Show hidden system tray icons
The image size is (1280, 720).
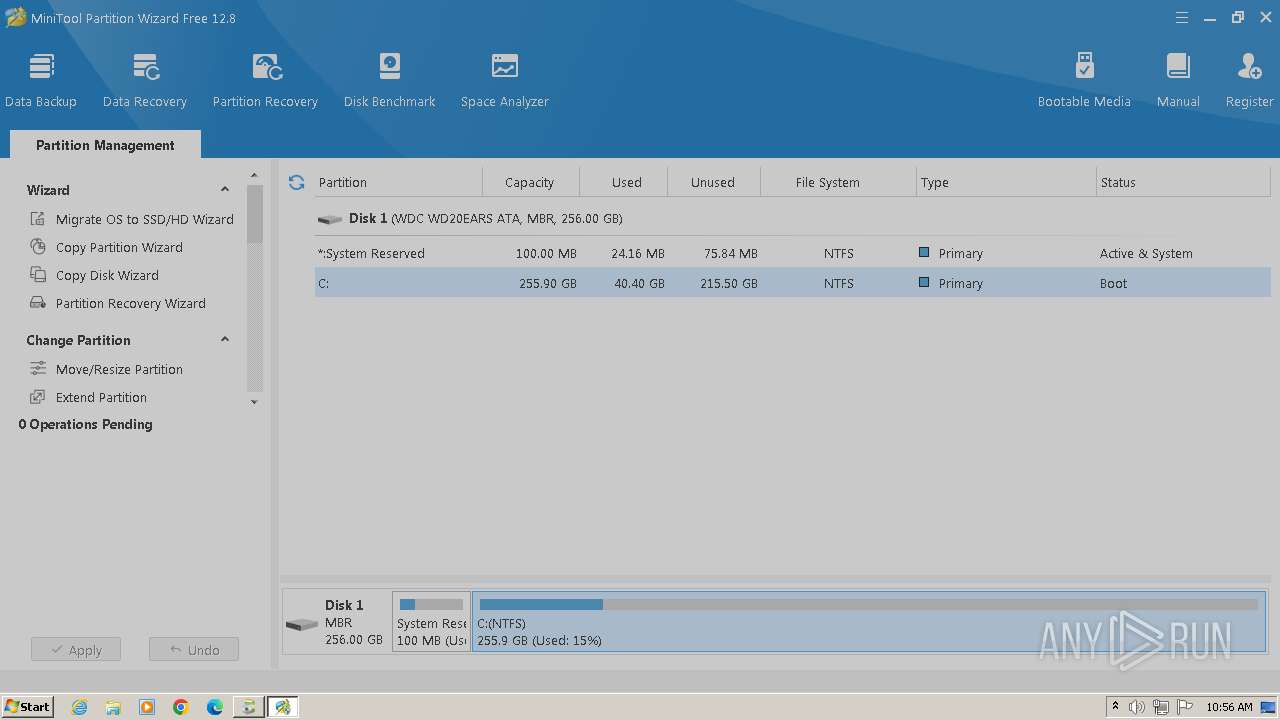click(x=1116, y=707)
